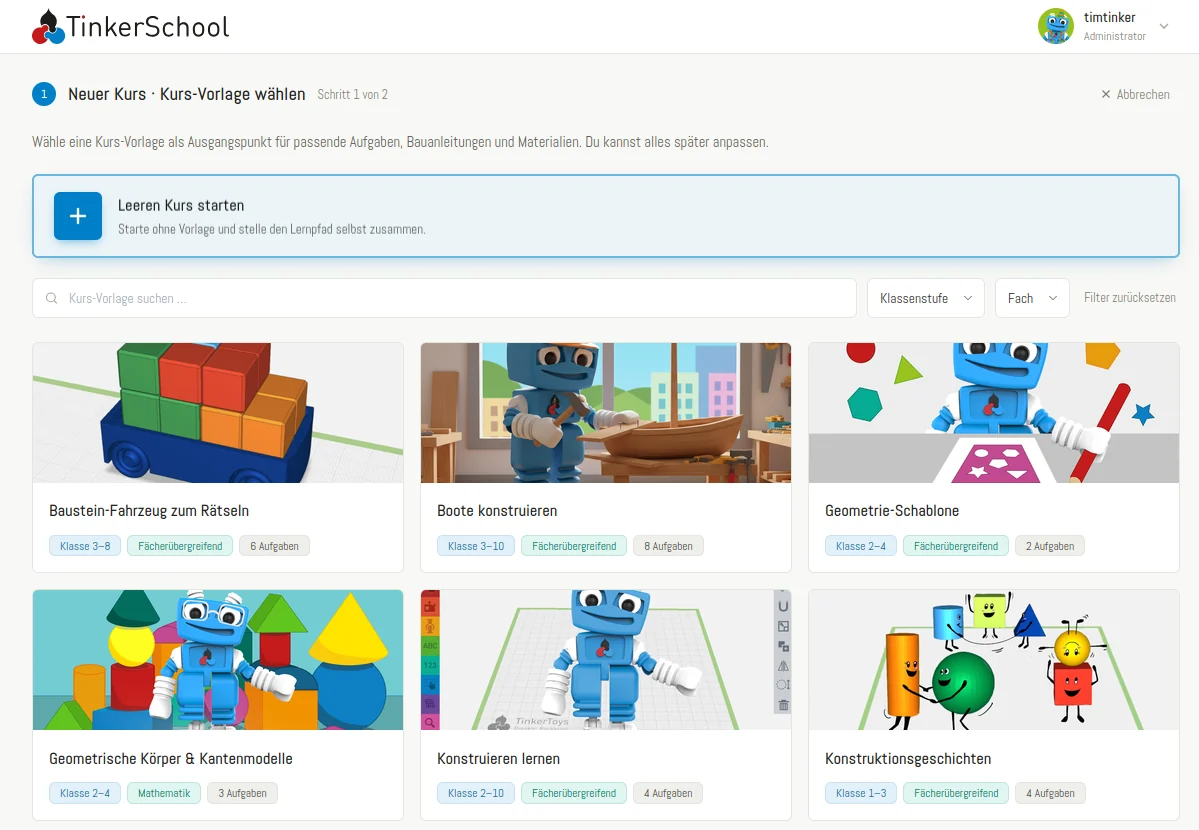Click Filter zurücksetzen link
This screenshot has height=830, width=1199.
(x=1129, y=298)
